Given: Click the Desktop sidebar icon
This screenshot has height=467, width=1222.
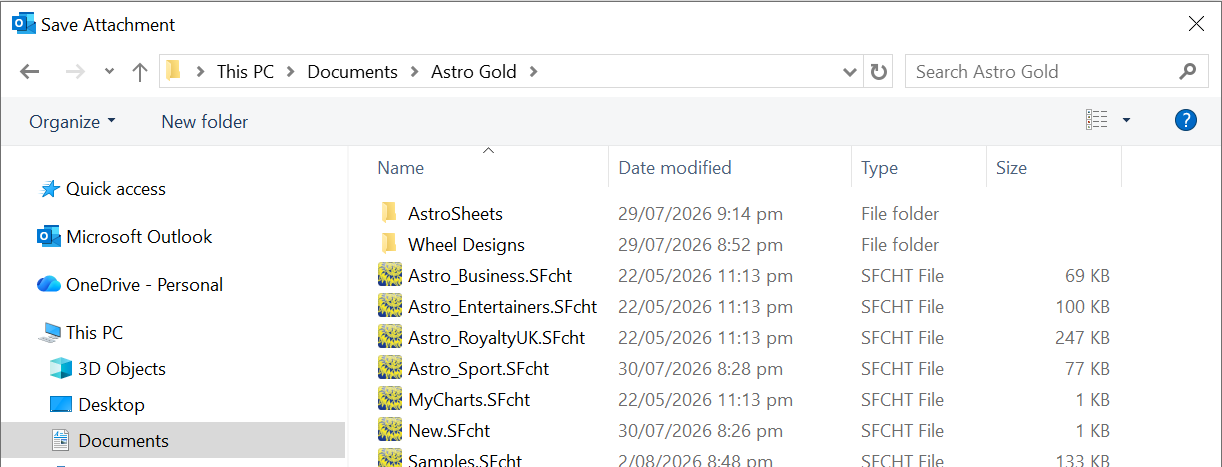Looking at the screenshot, I should (61, 405).
